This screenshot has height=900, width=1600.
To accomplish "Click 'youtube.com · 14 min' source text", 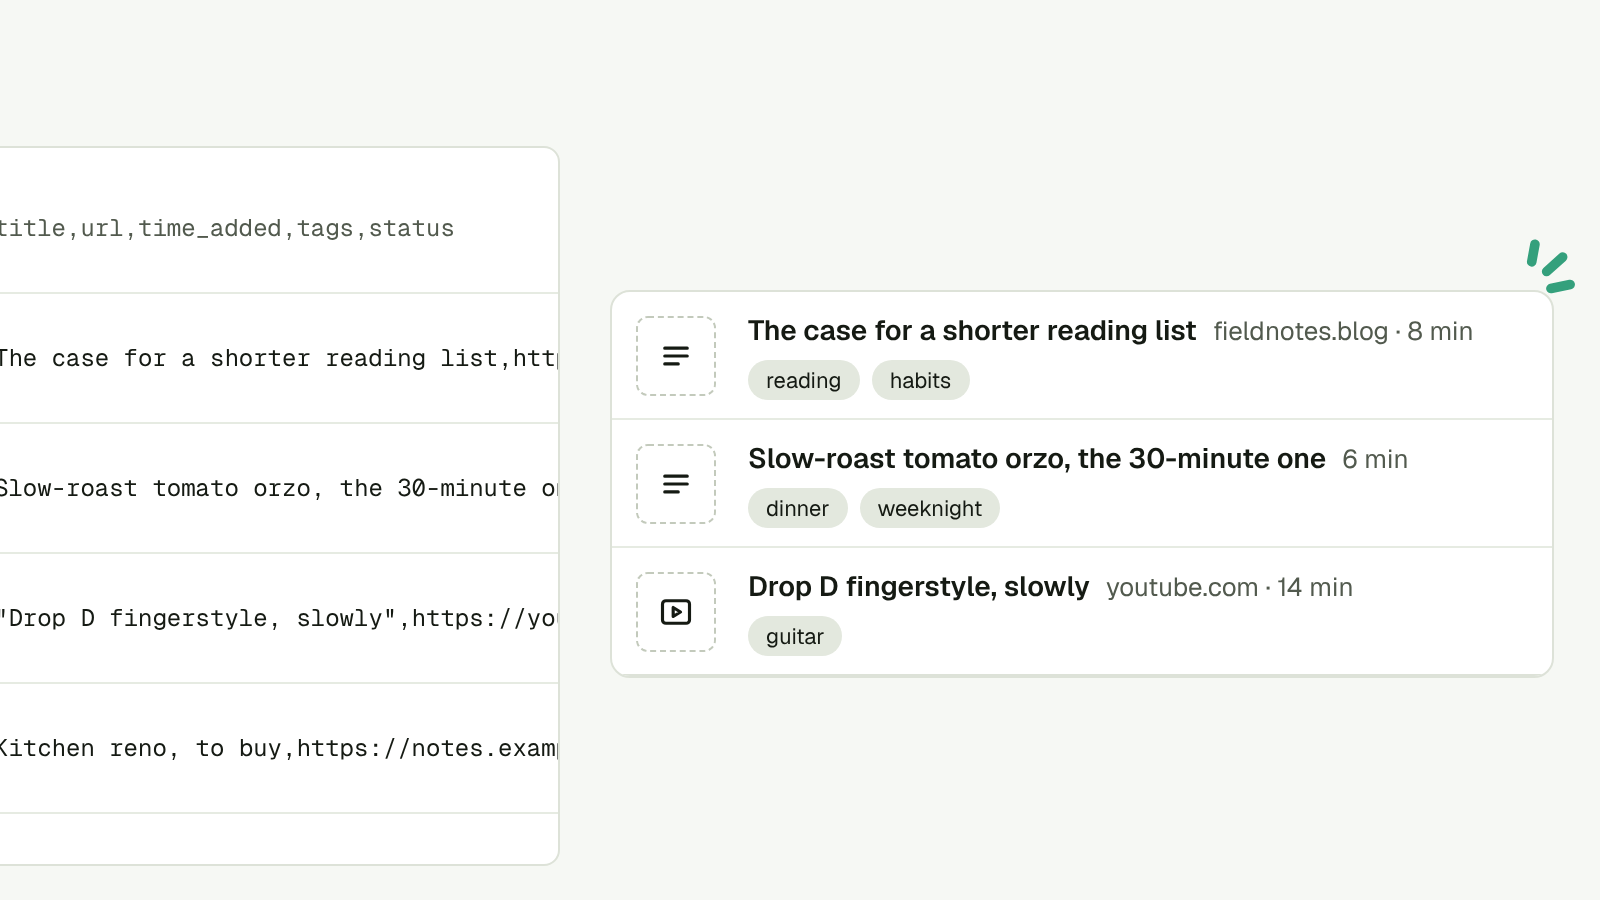I will point(1229,587).
